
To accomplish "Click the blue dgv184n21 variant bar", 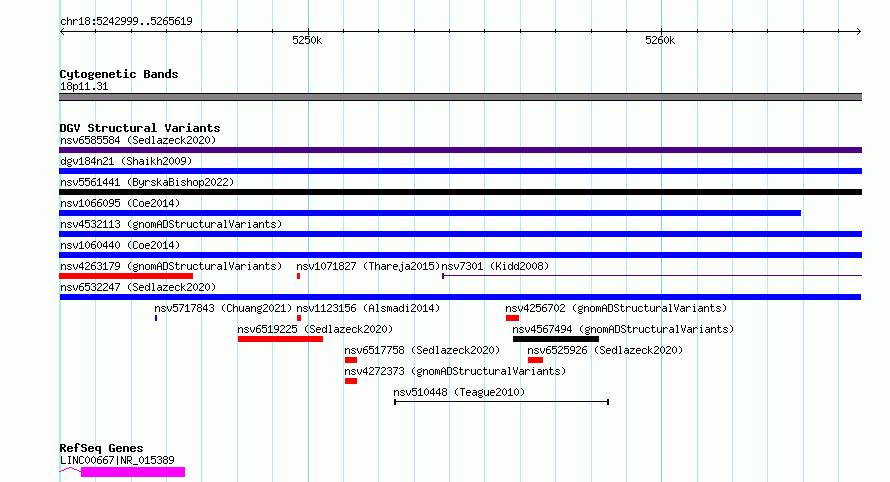I will [460, 171].
